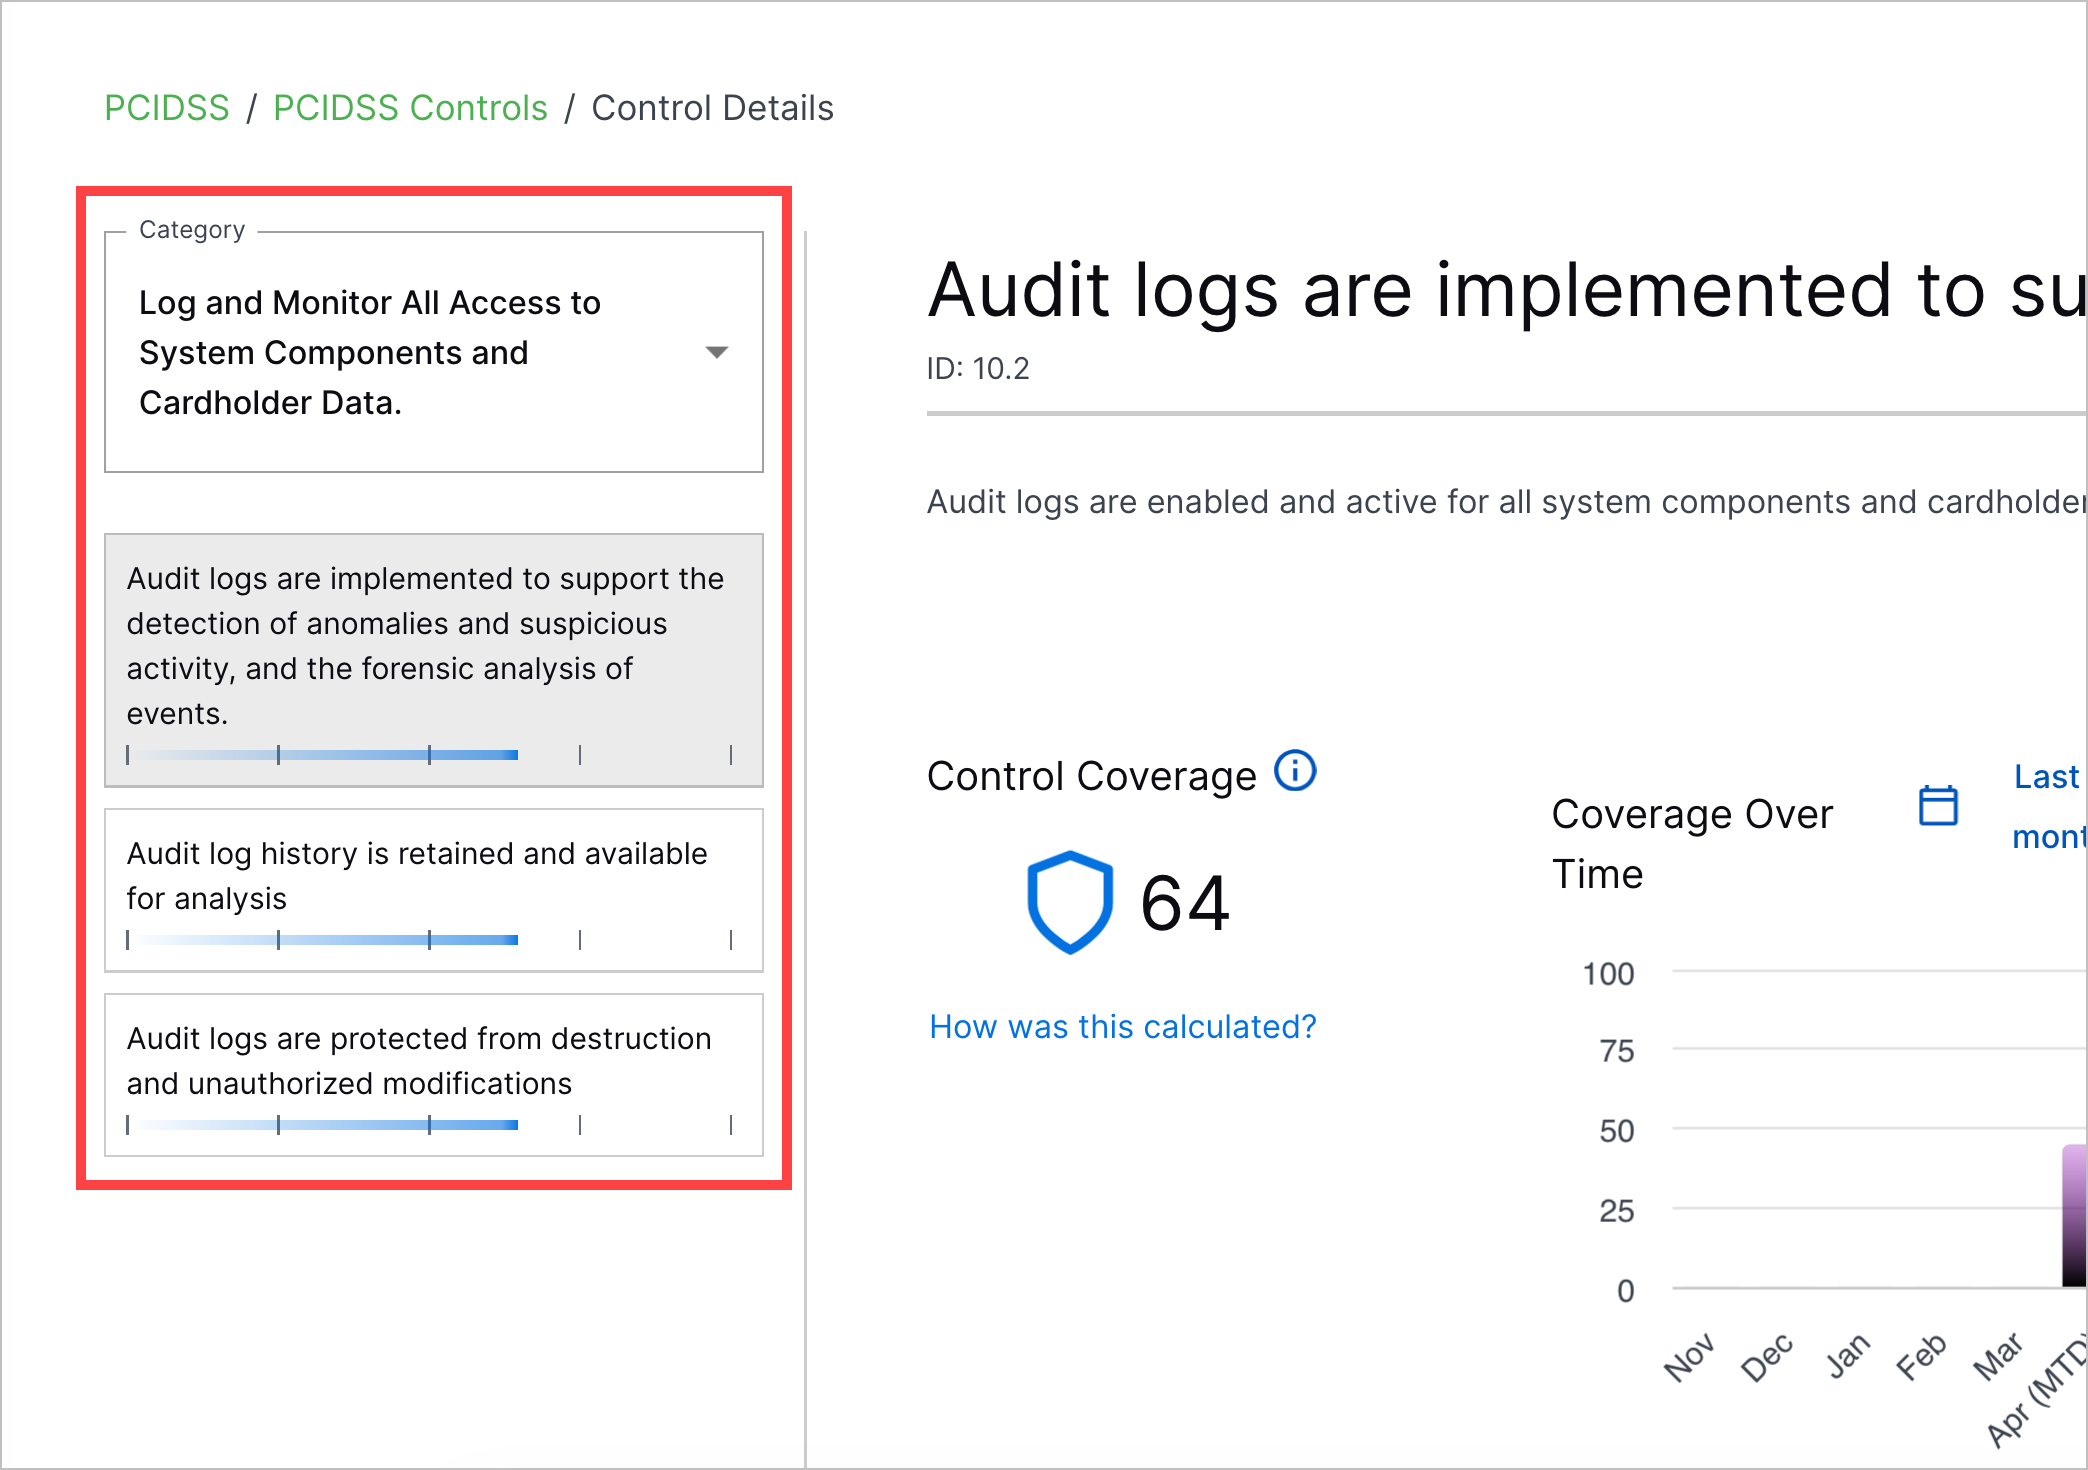Click coverage bar under 'Audit logs are implemented'
2088x1470 pixels.
[430, 755]
